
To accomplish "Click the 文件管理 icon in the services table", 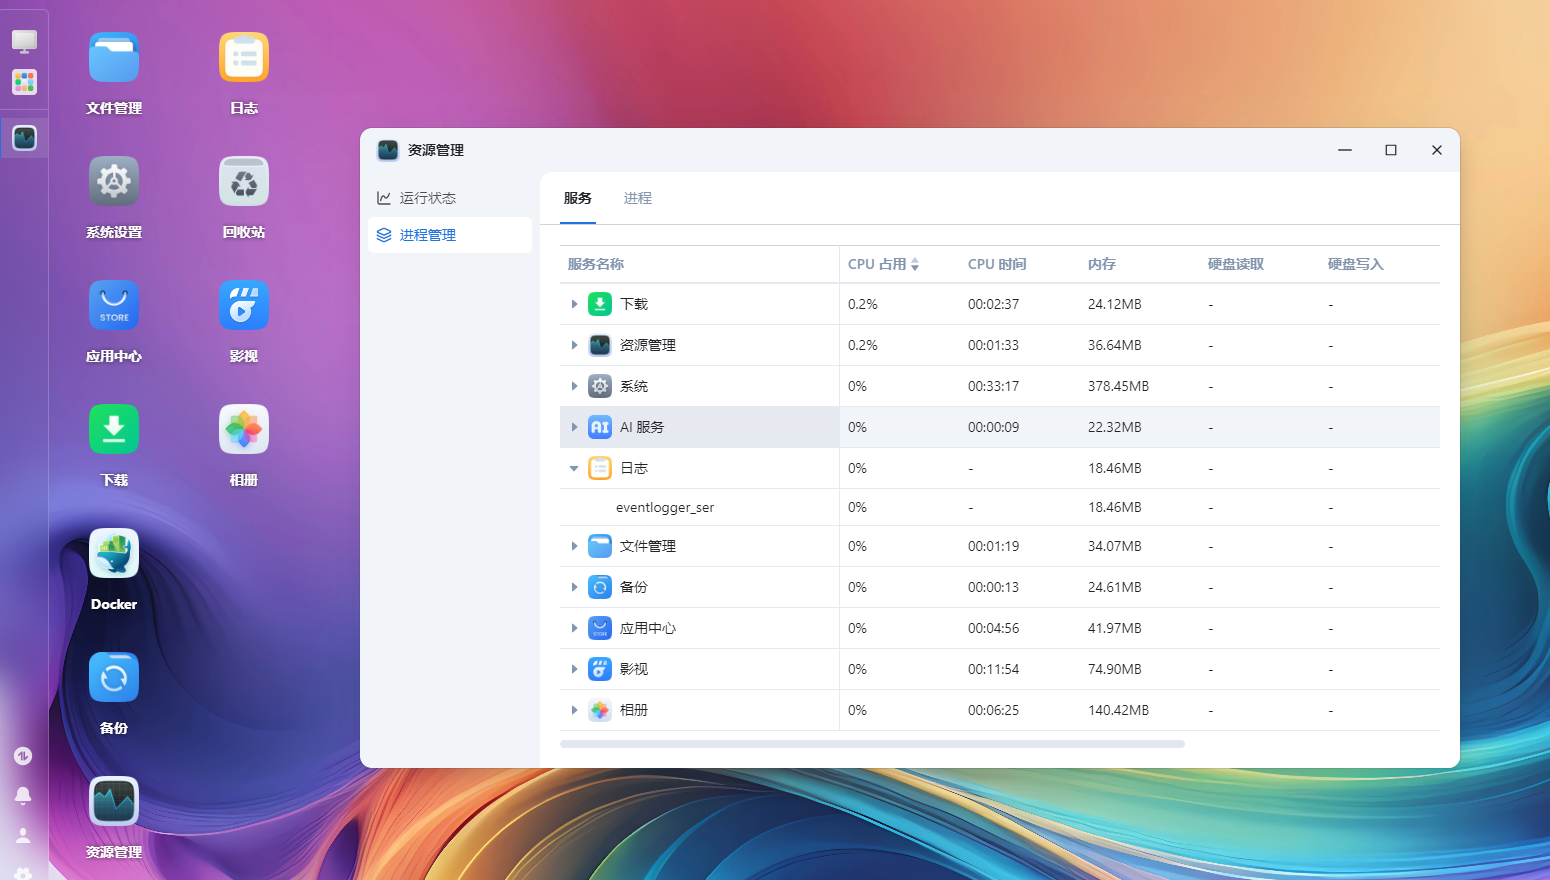I will 600,546.
